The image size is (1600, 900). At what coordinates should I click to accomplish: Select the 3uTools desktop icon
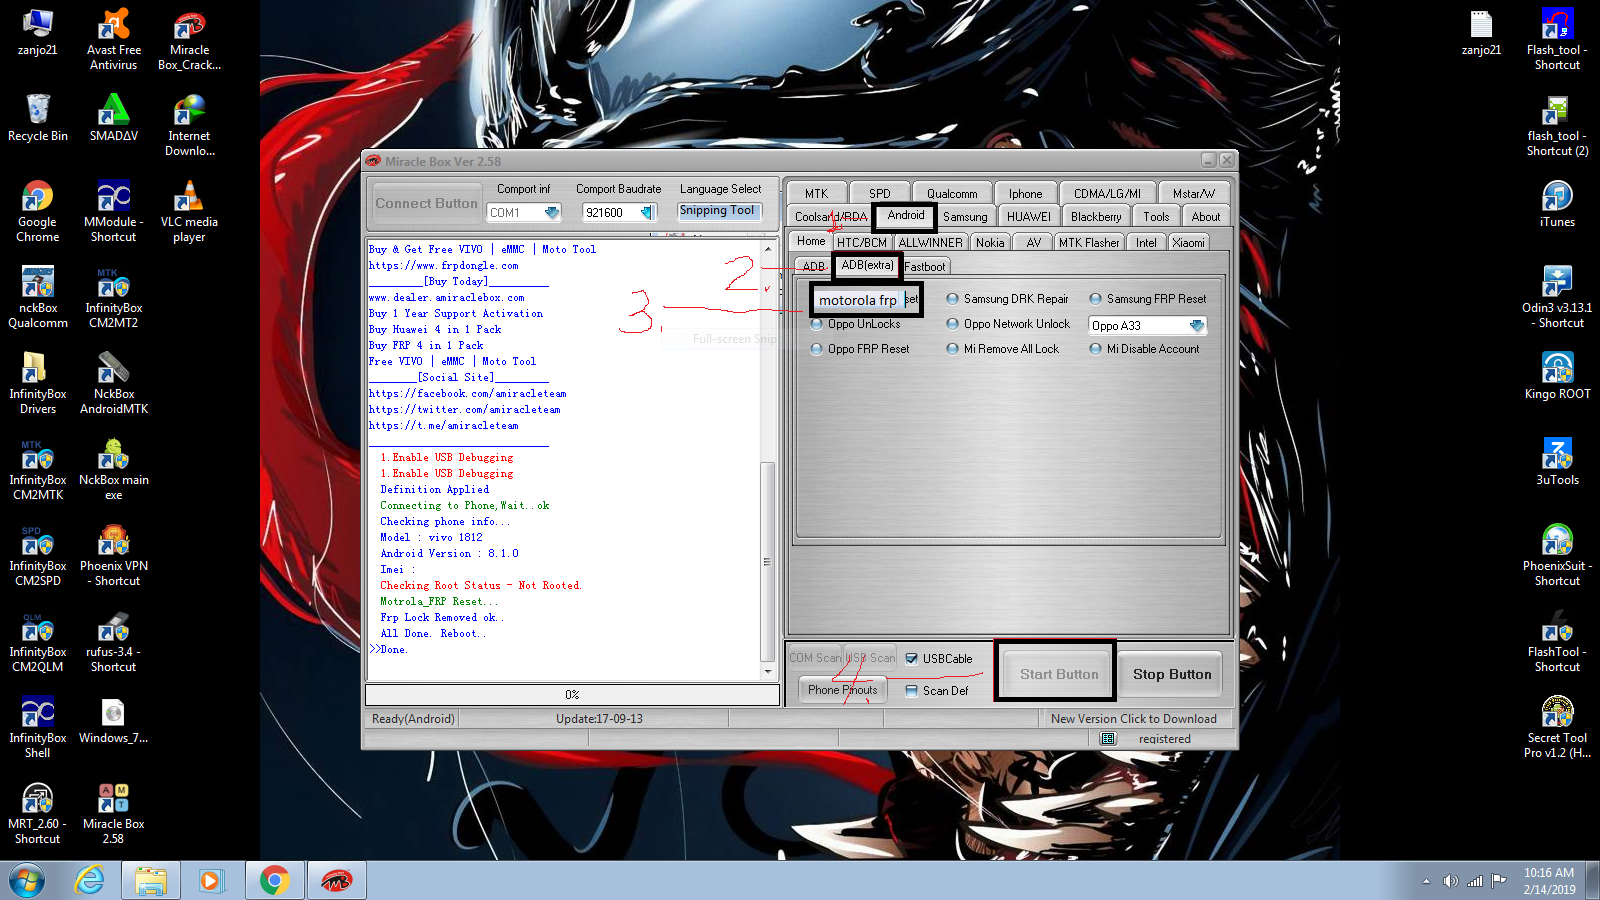tap(1557, 462)
